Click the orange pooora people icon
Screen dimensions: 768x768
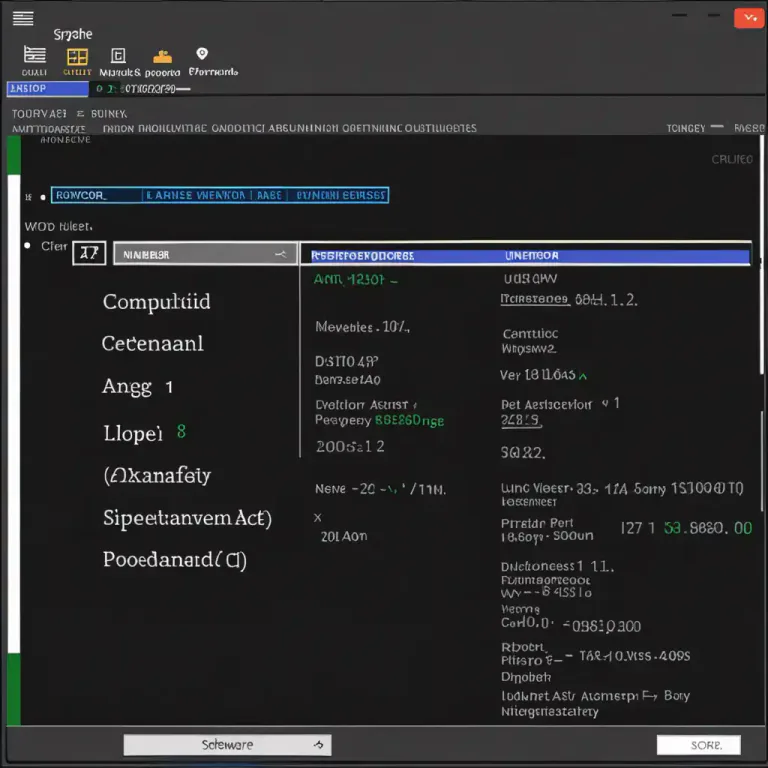point(162,57)
